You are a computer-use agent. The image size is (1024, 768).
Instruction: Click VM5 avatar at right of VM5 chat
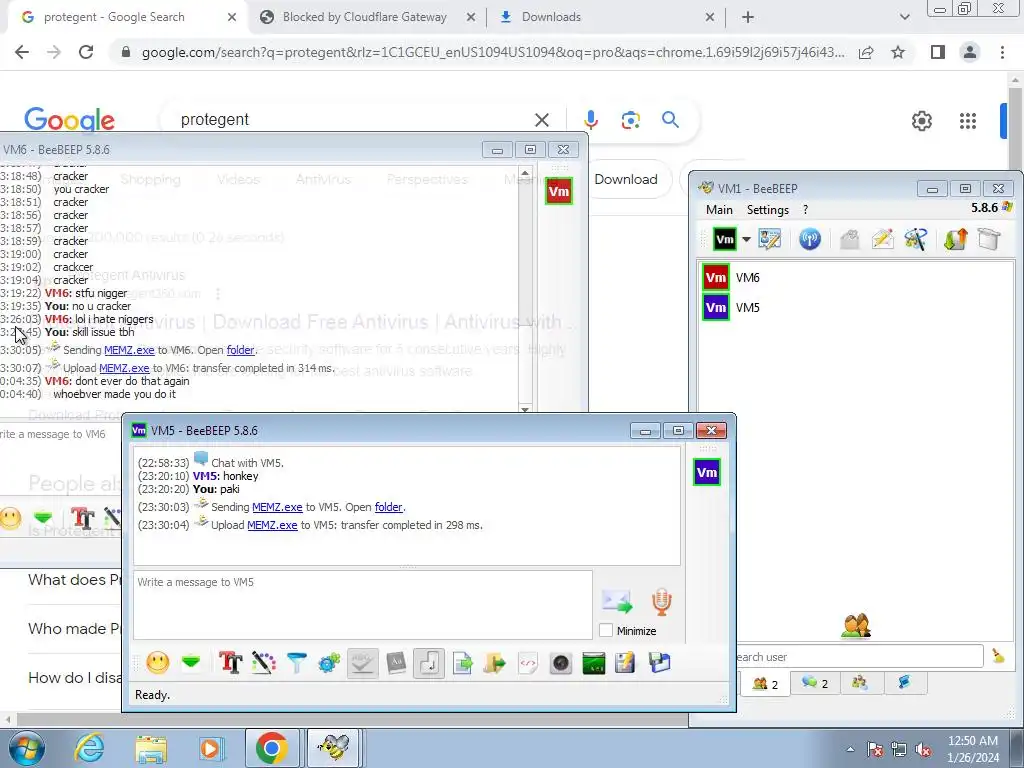pyautogui.click(x=707, y=472)
